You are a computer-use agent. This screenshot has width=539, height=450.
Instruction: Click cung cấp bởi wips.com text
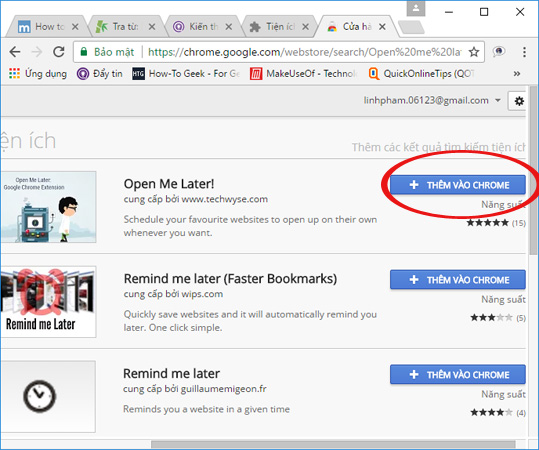pyautogui.click(x=173, y=294)
